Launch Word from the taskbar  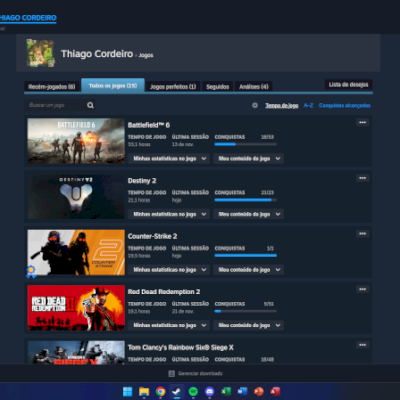coord(242,391)
